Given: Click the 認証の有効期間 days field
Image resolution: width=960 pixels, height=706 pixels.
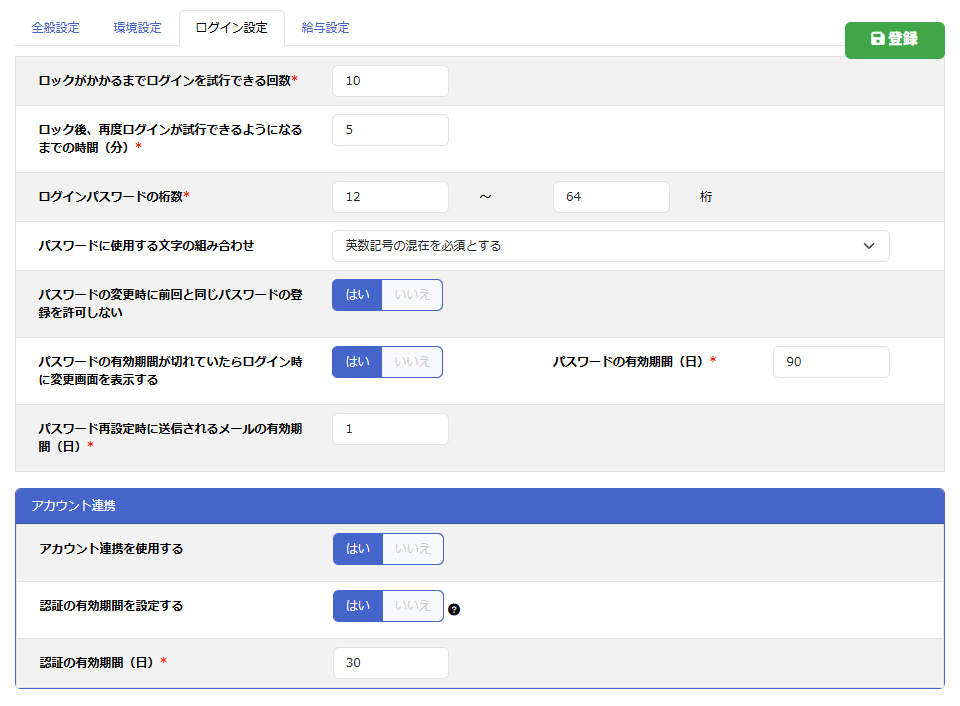Looking at the screenshot, I should pyautogui.click(x=390, y=663).
